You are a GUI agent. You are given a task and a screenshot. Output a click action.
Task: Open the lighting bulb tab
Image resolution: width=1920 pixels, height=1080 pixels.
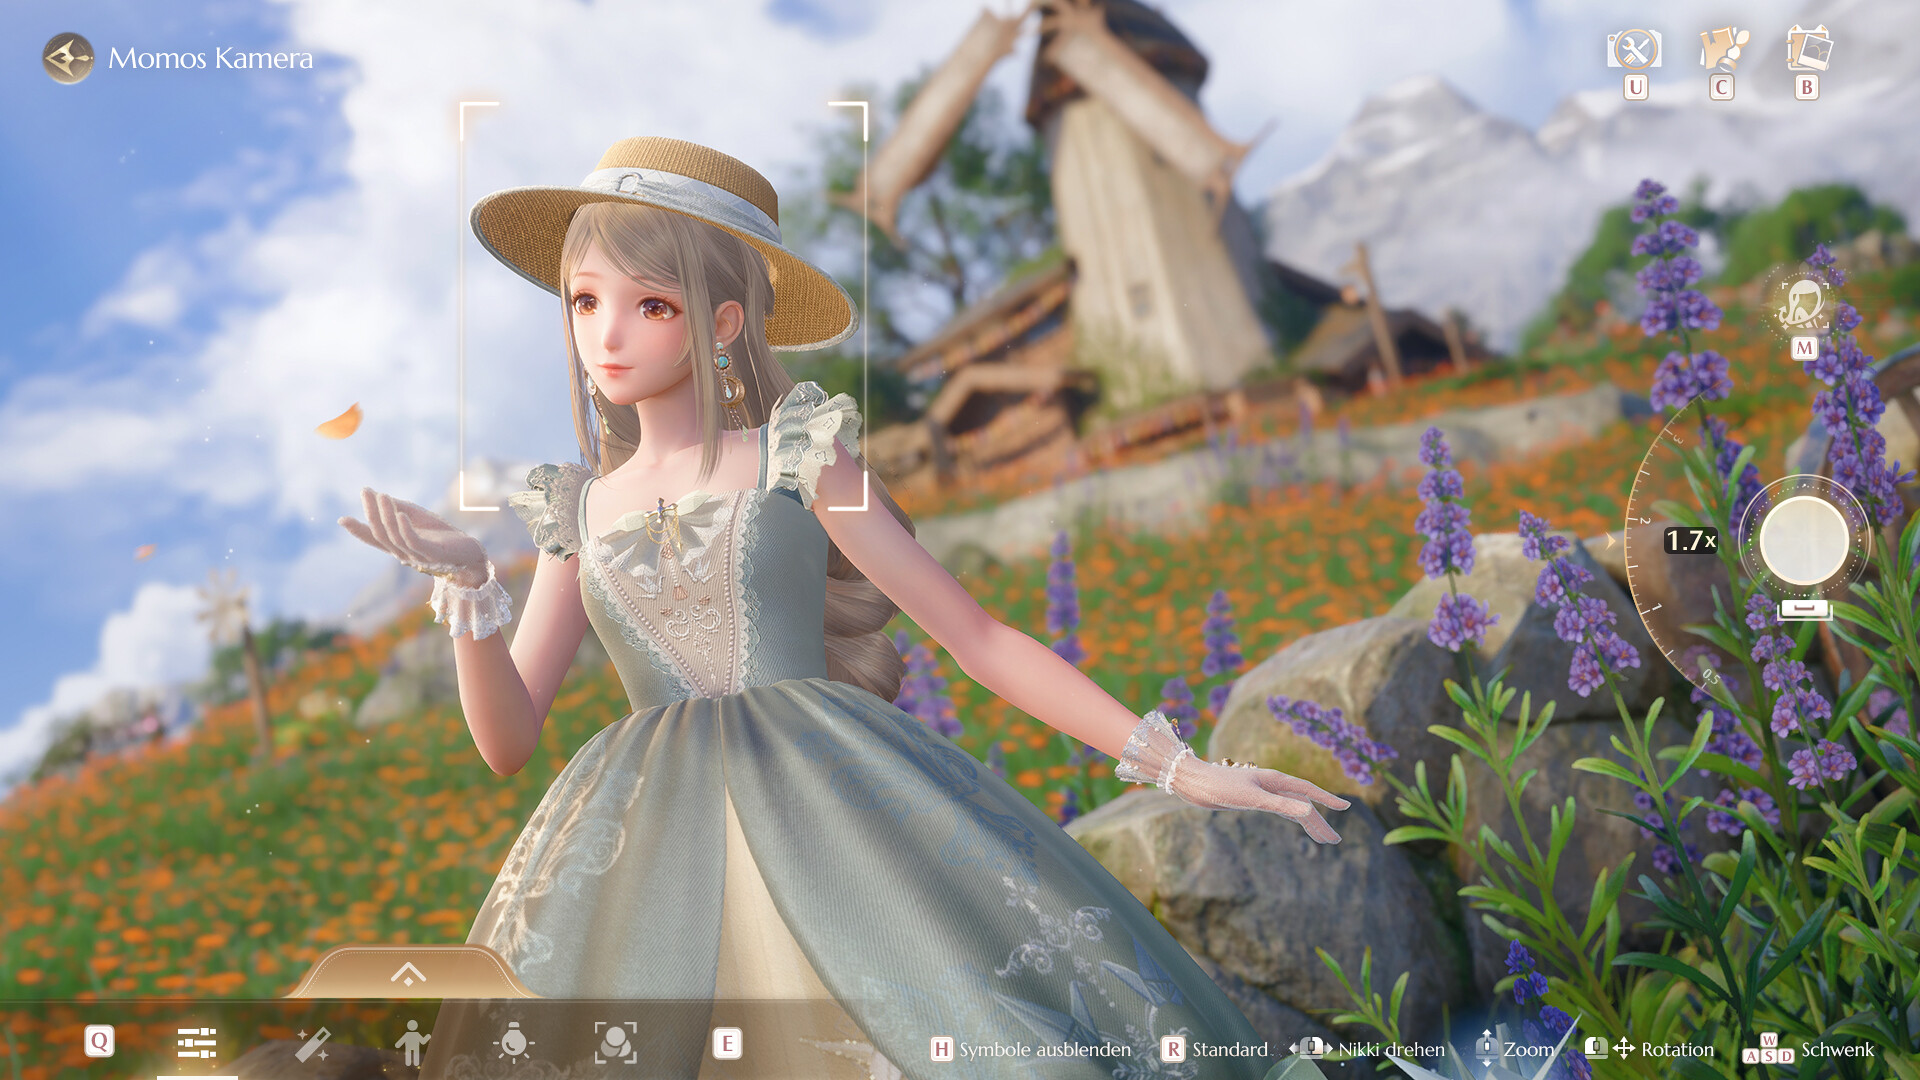point(514,1043)
